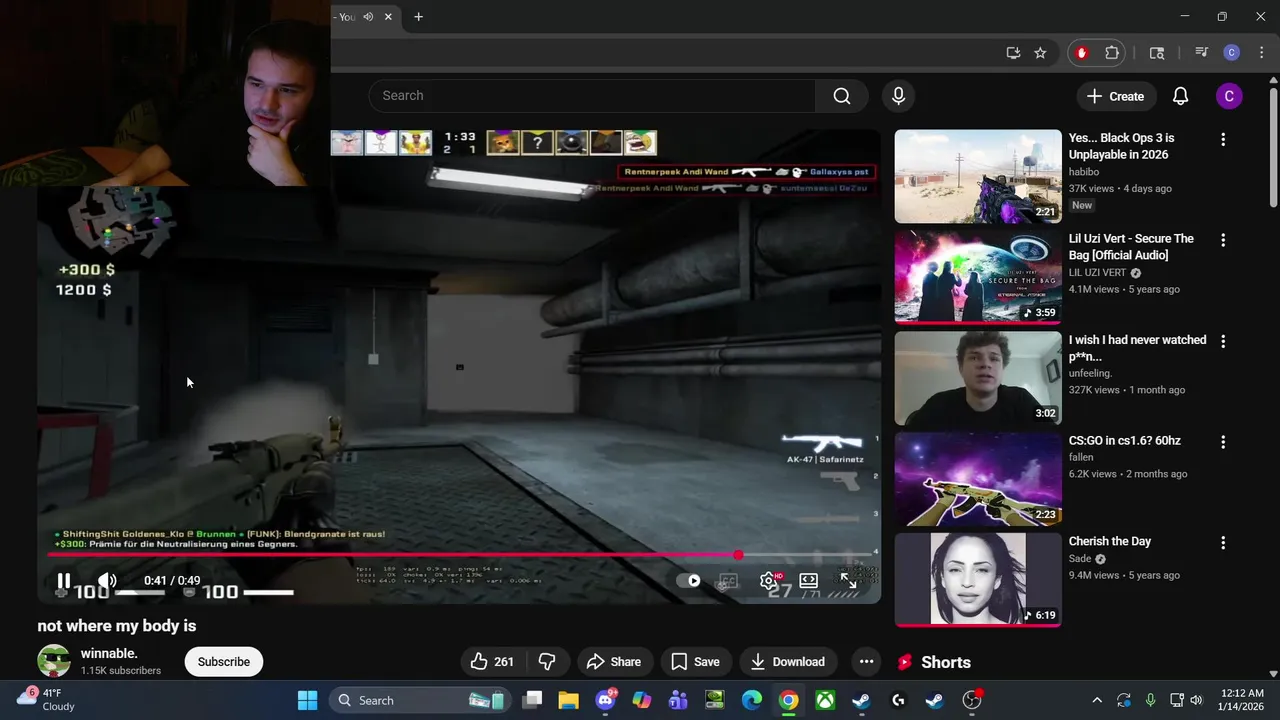The image size is (1280, 720).
Task: Start voice search with microphone
Action: click(898, 96)
